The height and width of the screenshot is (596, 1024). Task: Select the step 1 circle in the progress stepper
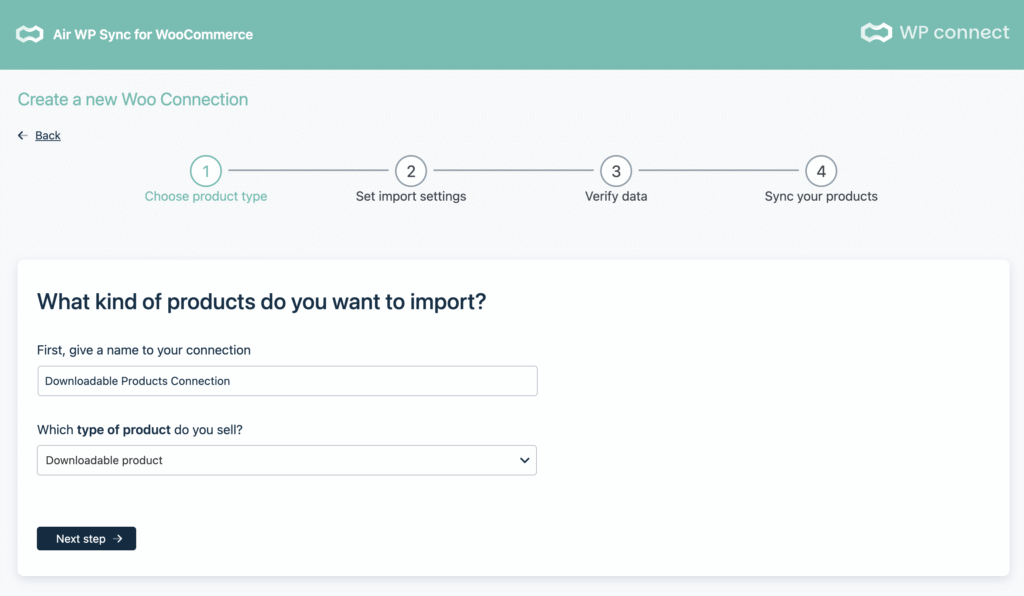coord(206,171)
